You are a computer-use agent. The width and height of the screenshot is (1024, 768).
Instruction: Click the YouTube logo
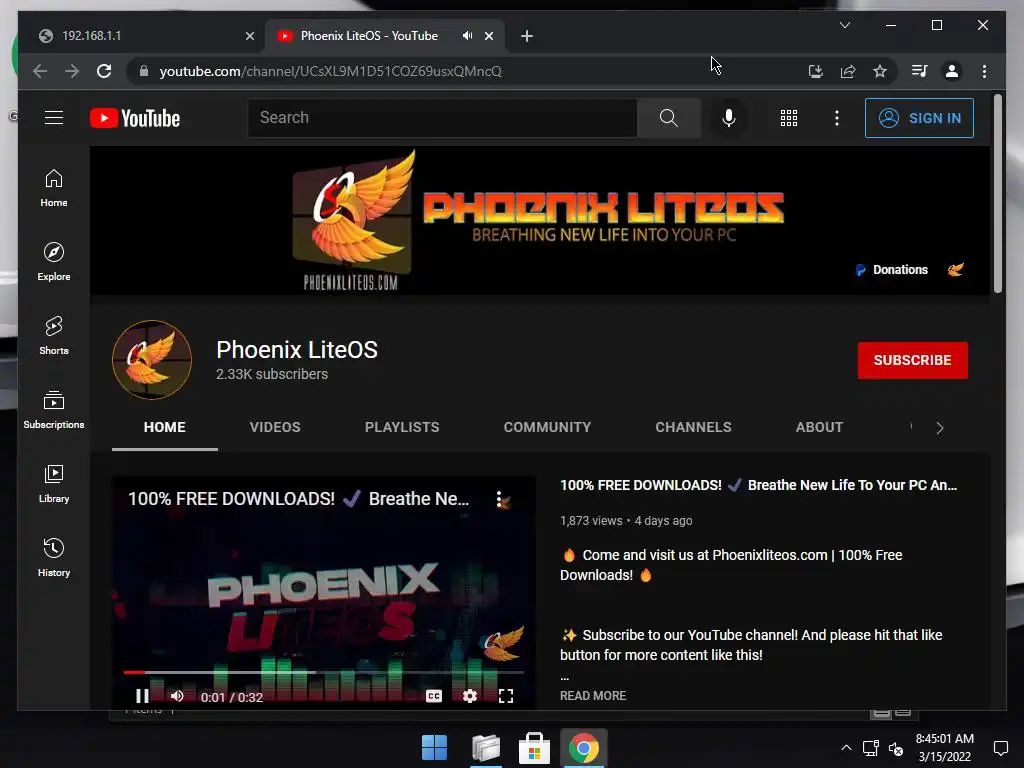point(135,118)
